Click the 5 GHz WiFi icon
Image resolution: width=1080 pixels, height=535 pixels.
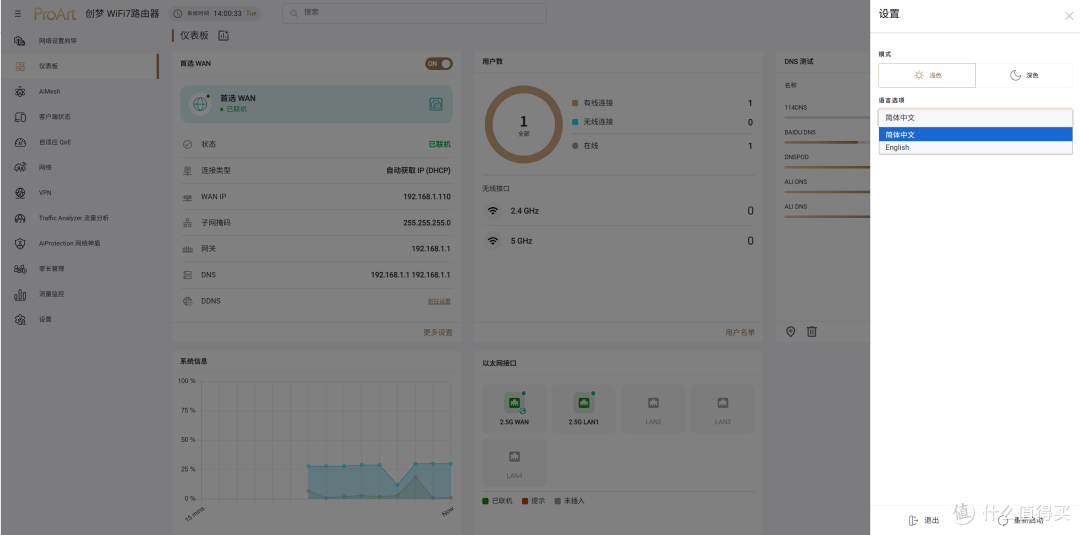[492, 241]
